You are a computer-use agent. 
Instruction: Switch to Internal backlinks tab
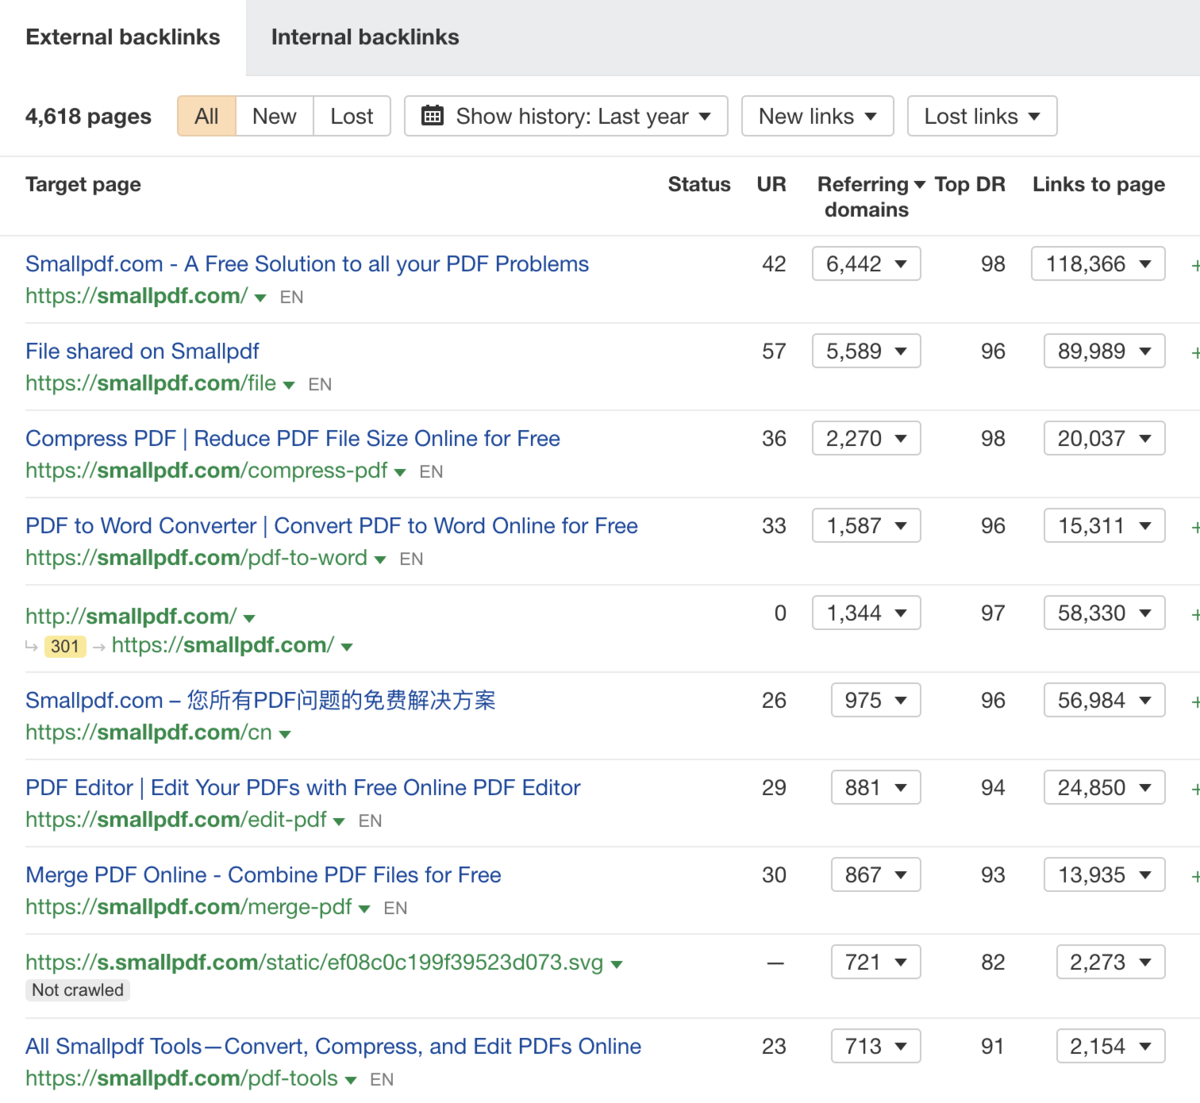[x=365, y=37]
